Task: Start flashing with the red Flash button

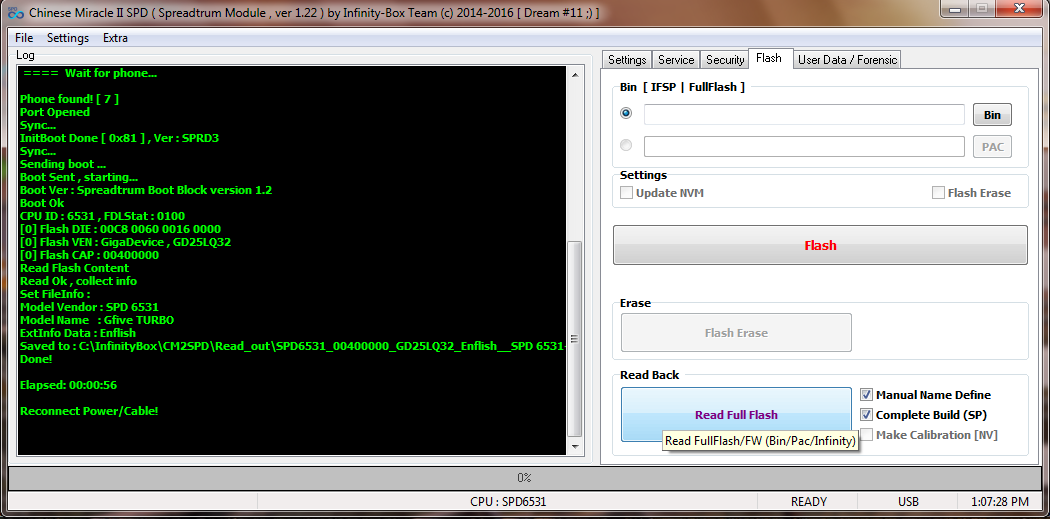Action: coord(820,245)
